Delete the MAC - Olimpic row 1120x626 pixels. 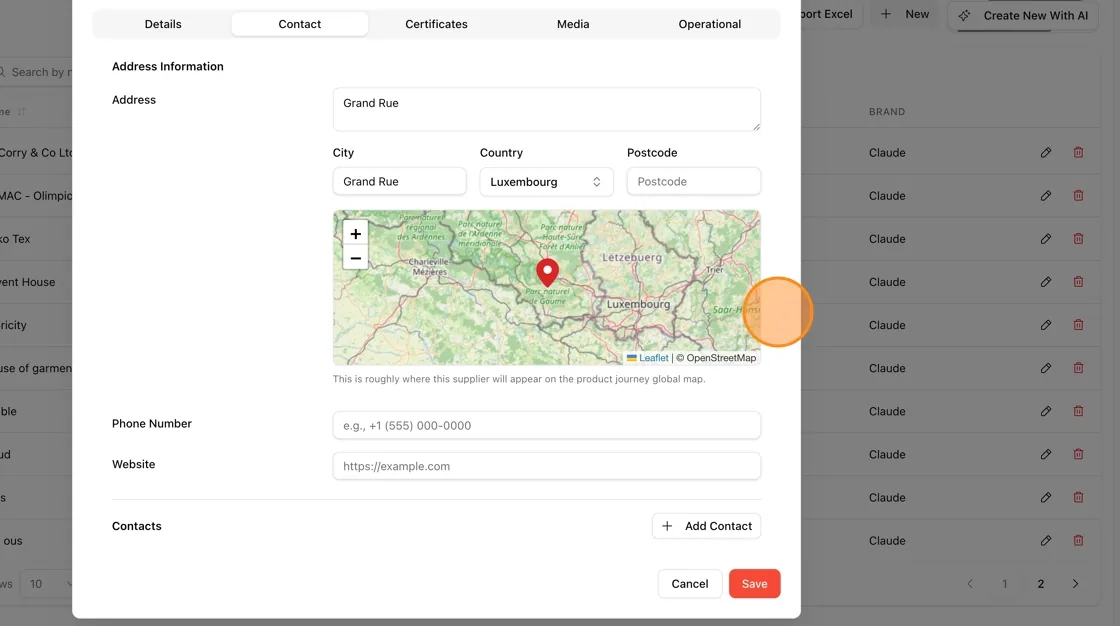coord(1079,196)
